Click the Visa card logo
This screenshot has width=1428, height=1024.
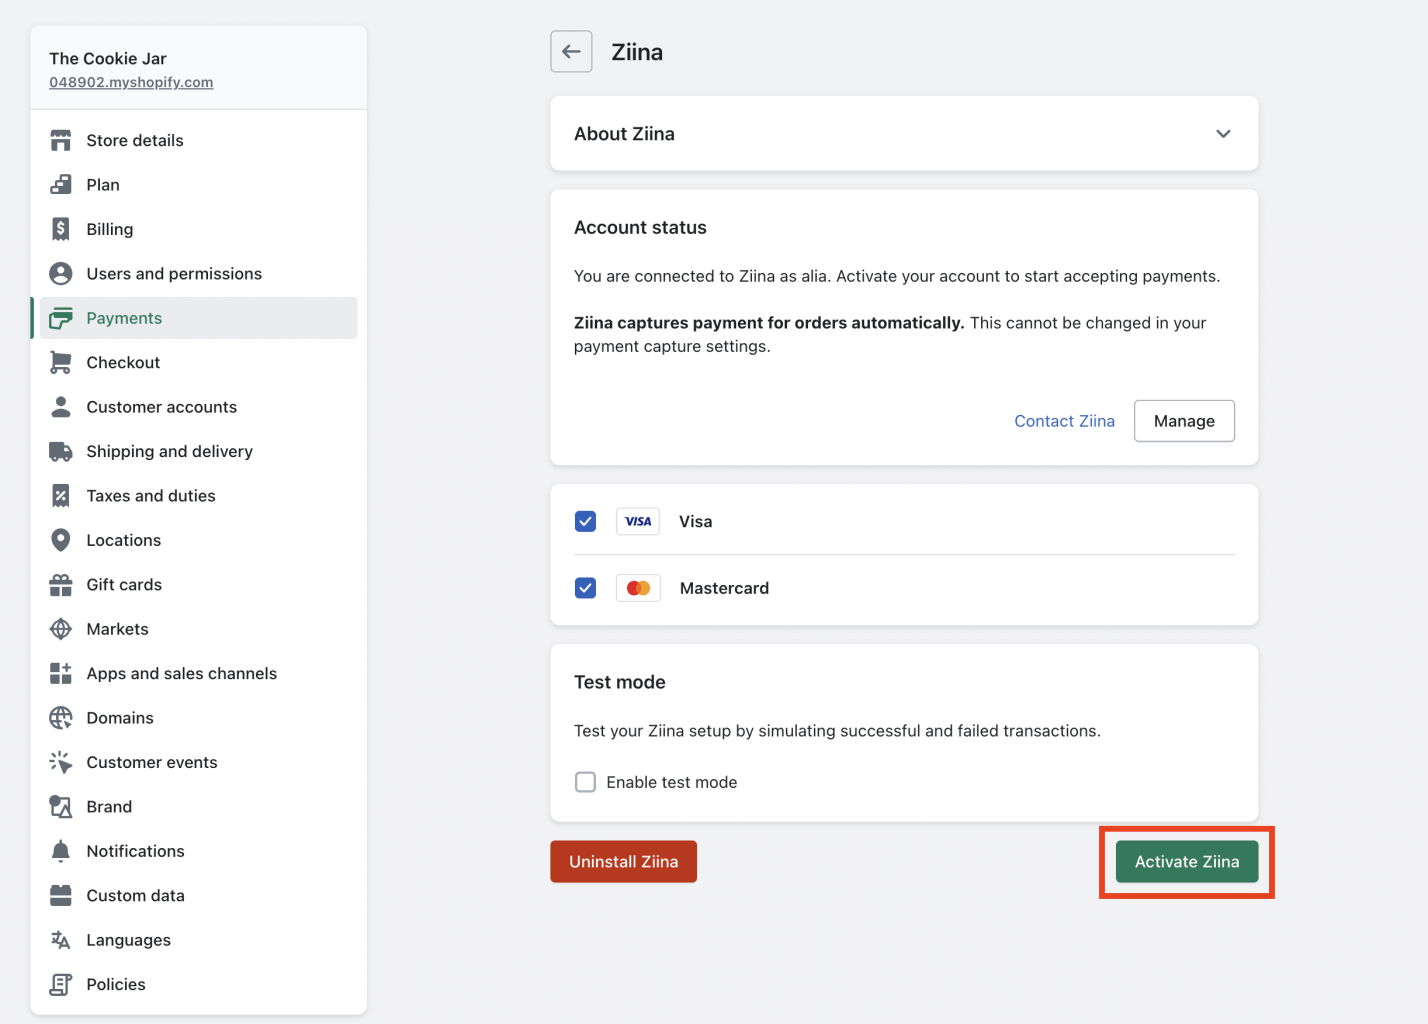pyautogui.click(x=638, y=521)
